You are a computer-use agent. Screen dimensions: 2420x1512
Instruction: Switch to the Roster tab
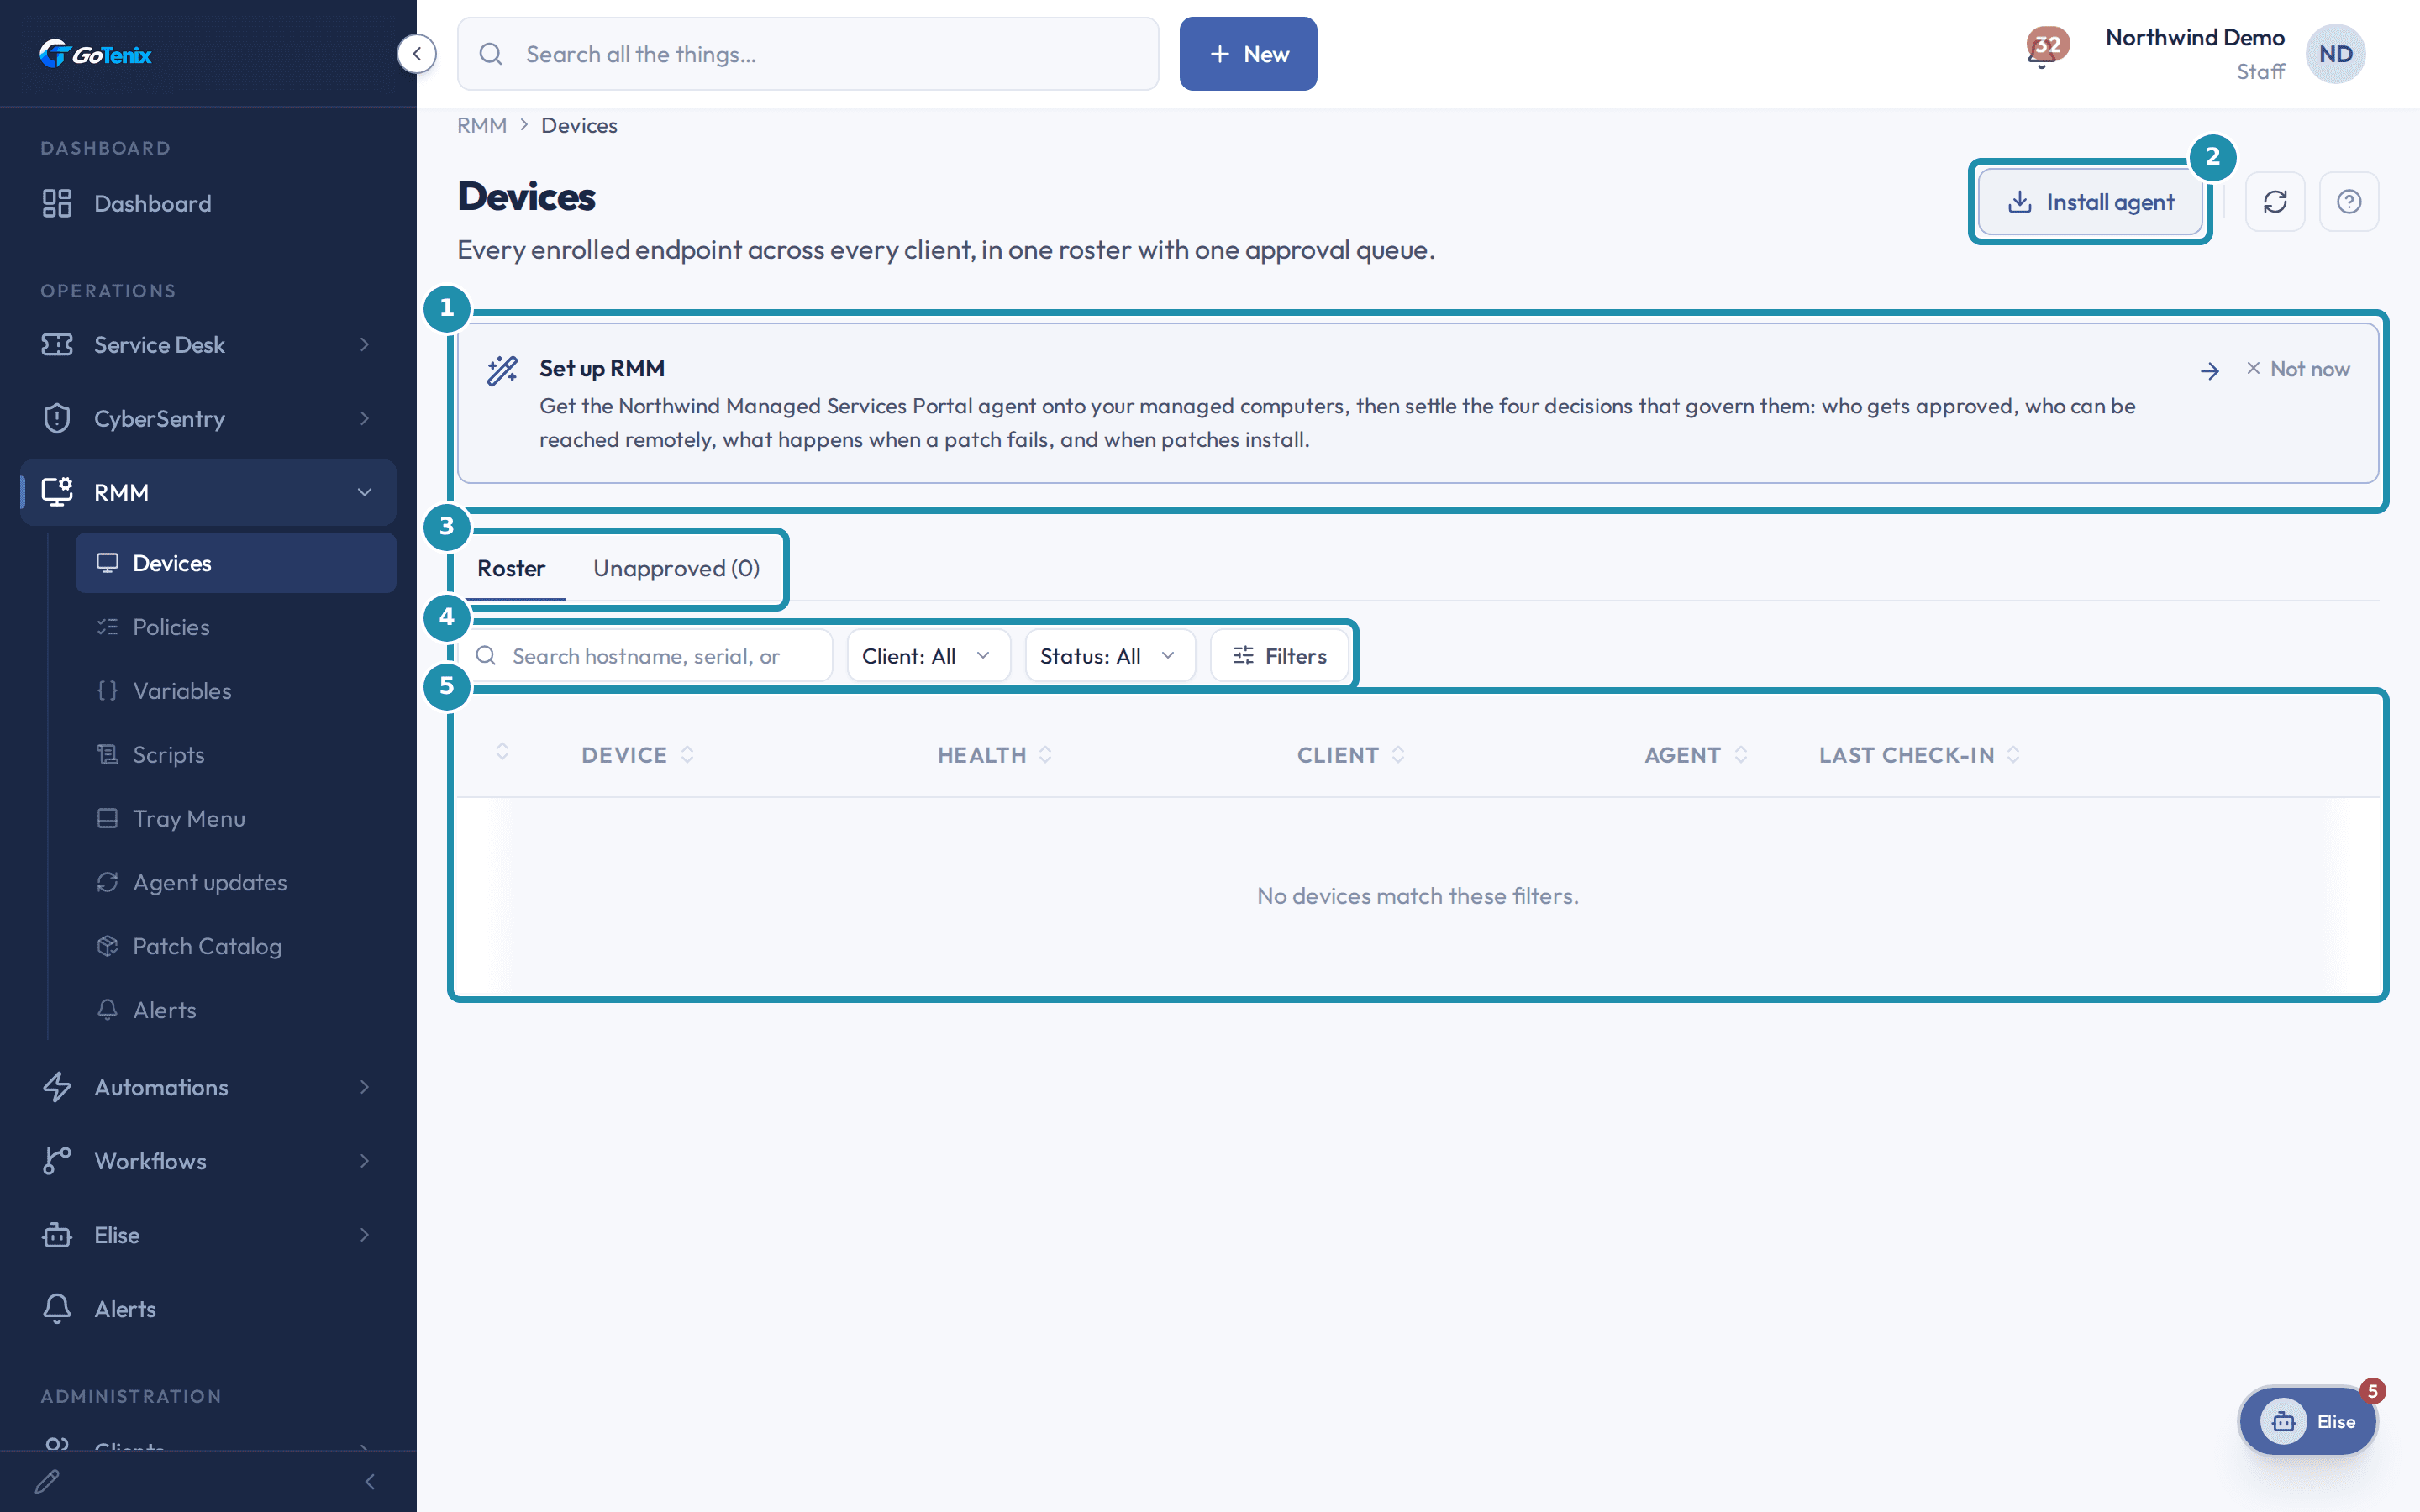point(511,568)
